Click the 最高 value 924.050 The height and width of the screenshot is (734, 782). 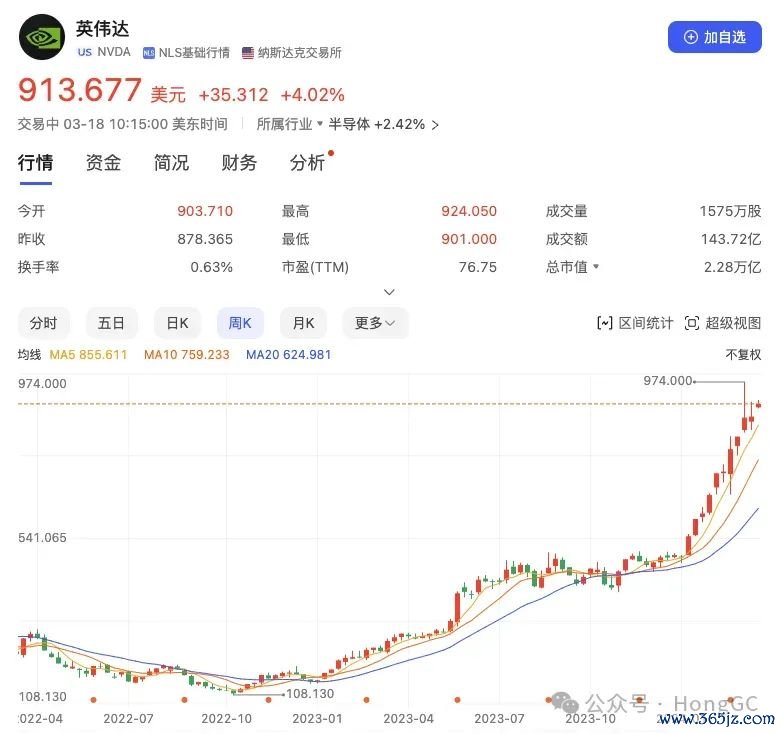(x=469, y=211)
